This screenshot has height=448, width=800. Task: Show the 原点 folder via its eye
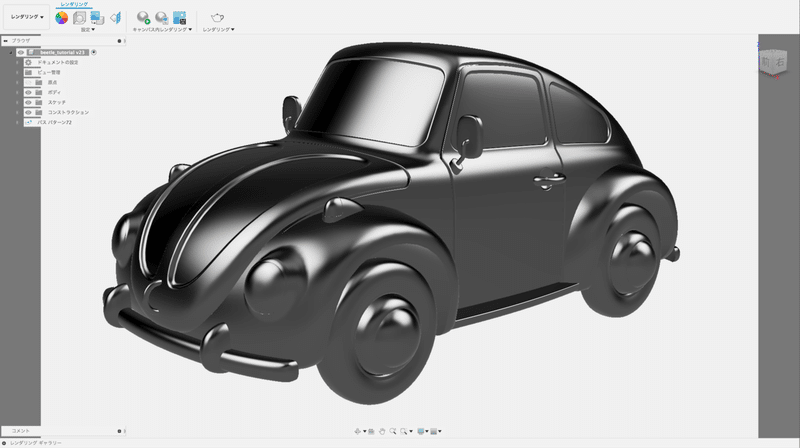coord(29,82)
